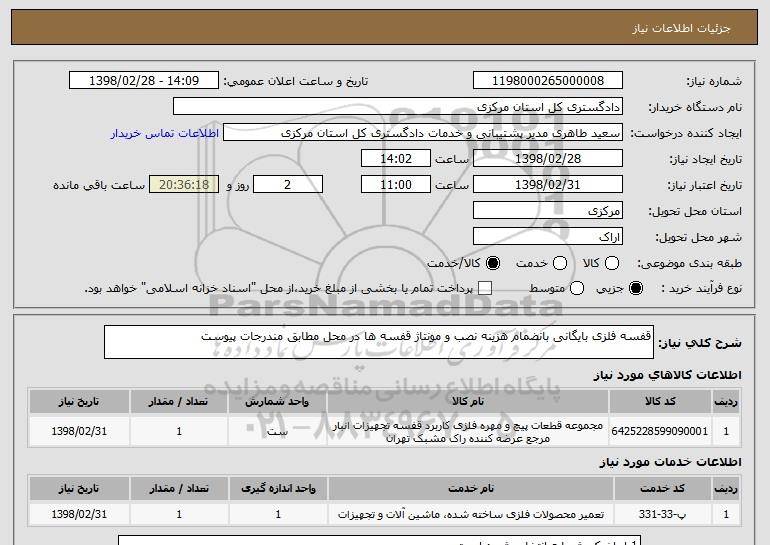Select the کالا/خدمت radio button
This screenshot has height=545, width=770.
coord(493,263)
